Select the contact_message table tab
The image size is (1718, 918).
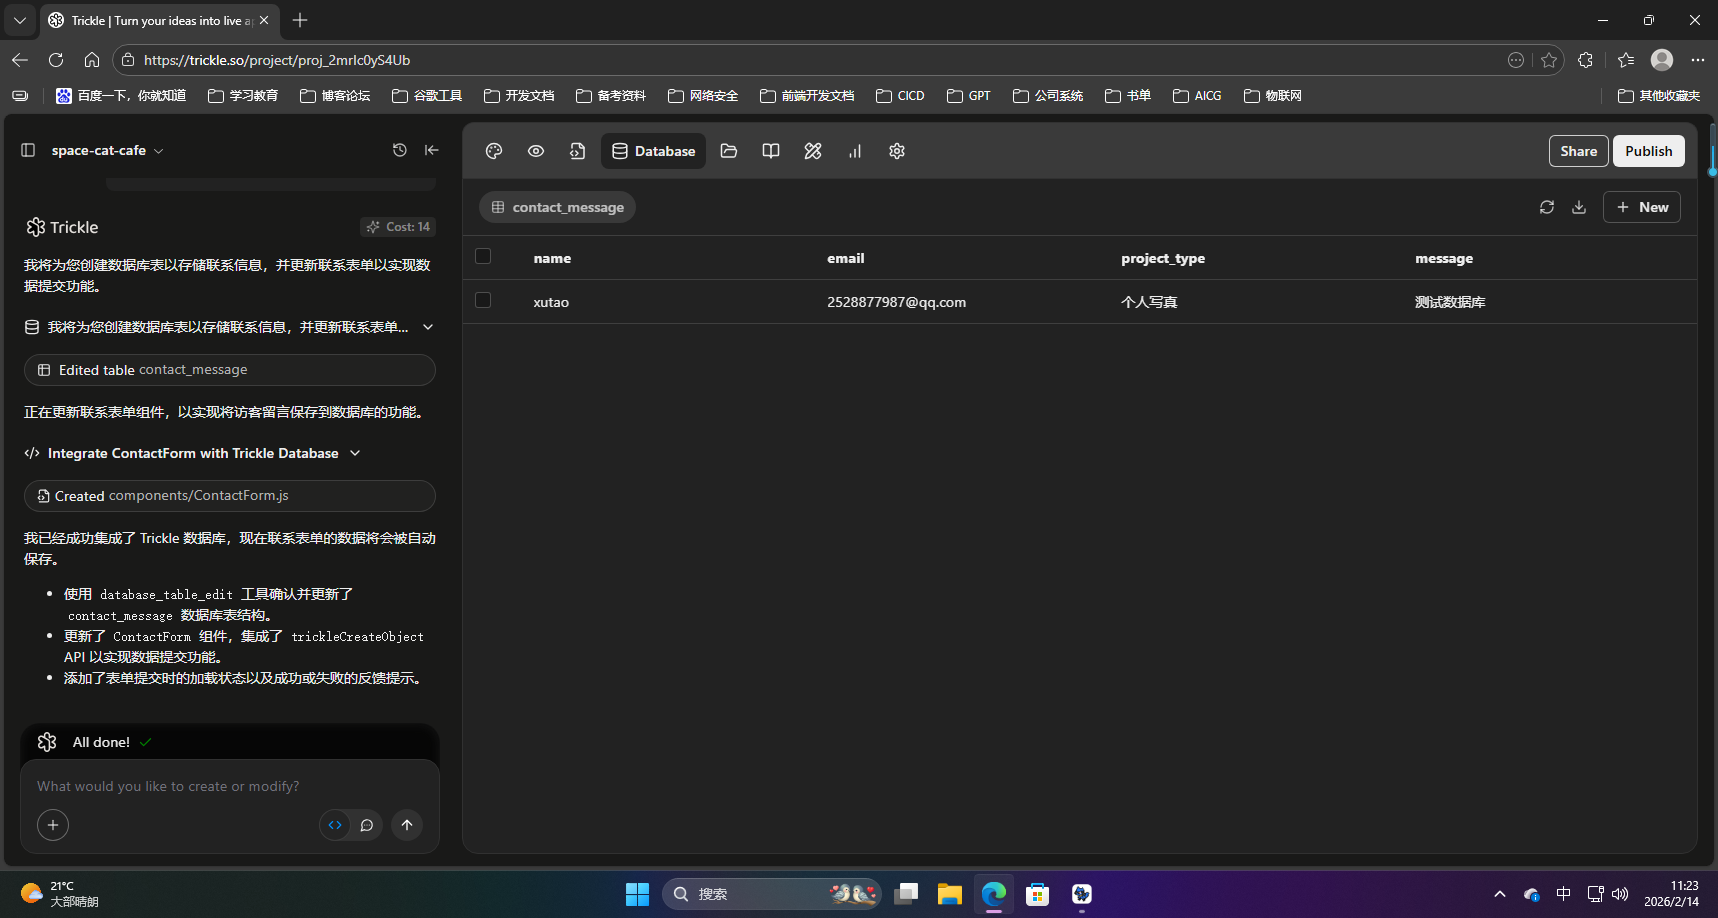(x=557, y=207)
